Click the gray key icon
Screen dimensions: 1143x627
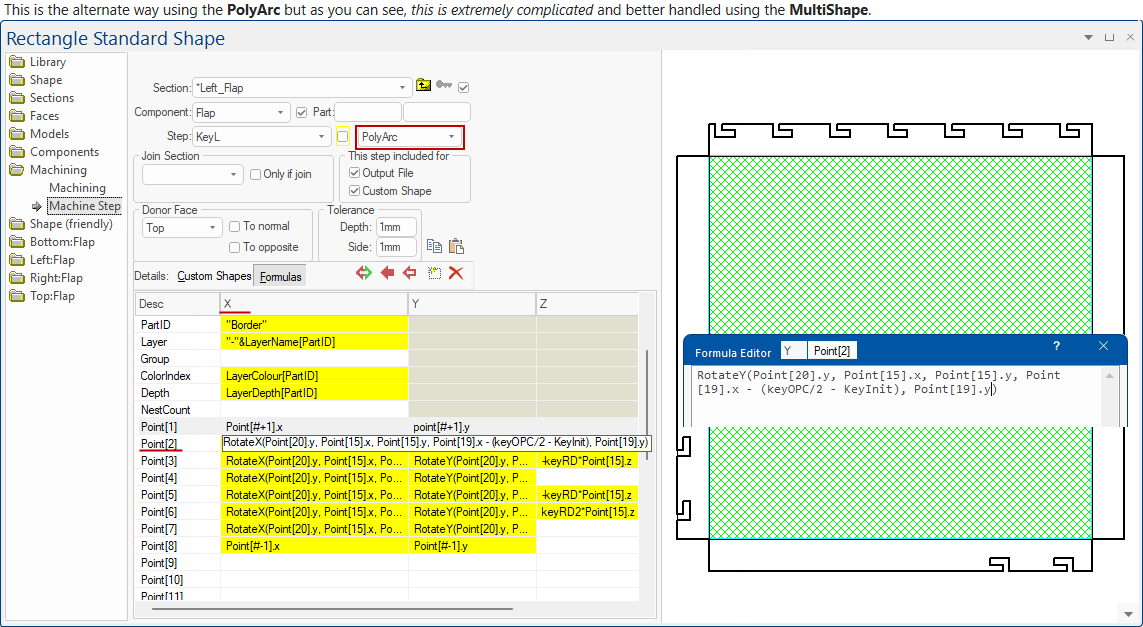click(444, 86)
